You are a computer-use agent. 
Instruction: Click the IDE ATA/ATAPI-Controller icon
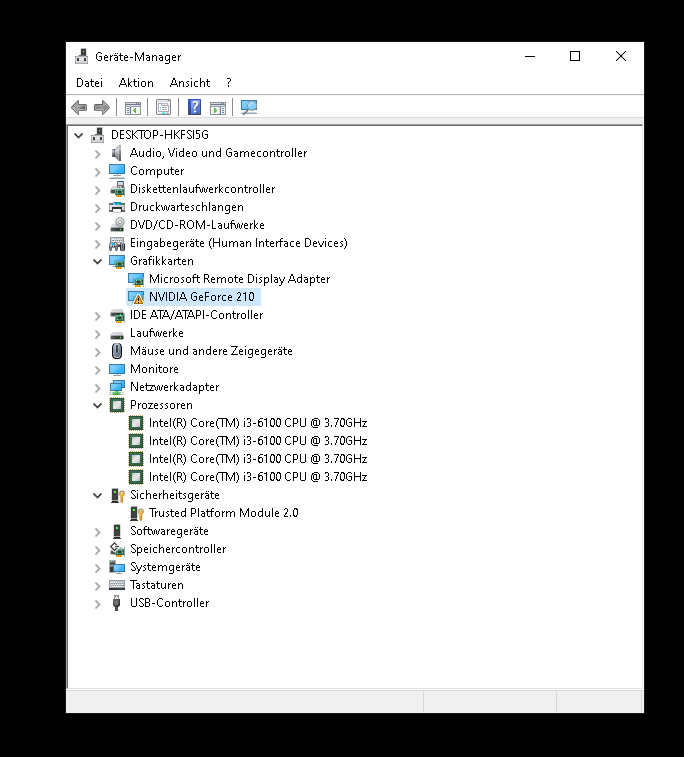click(117, 315)
